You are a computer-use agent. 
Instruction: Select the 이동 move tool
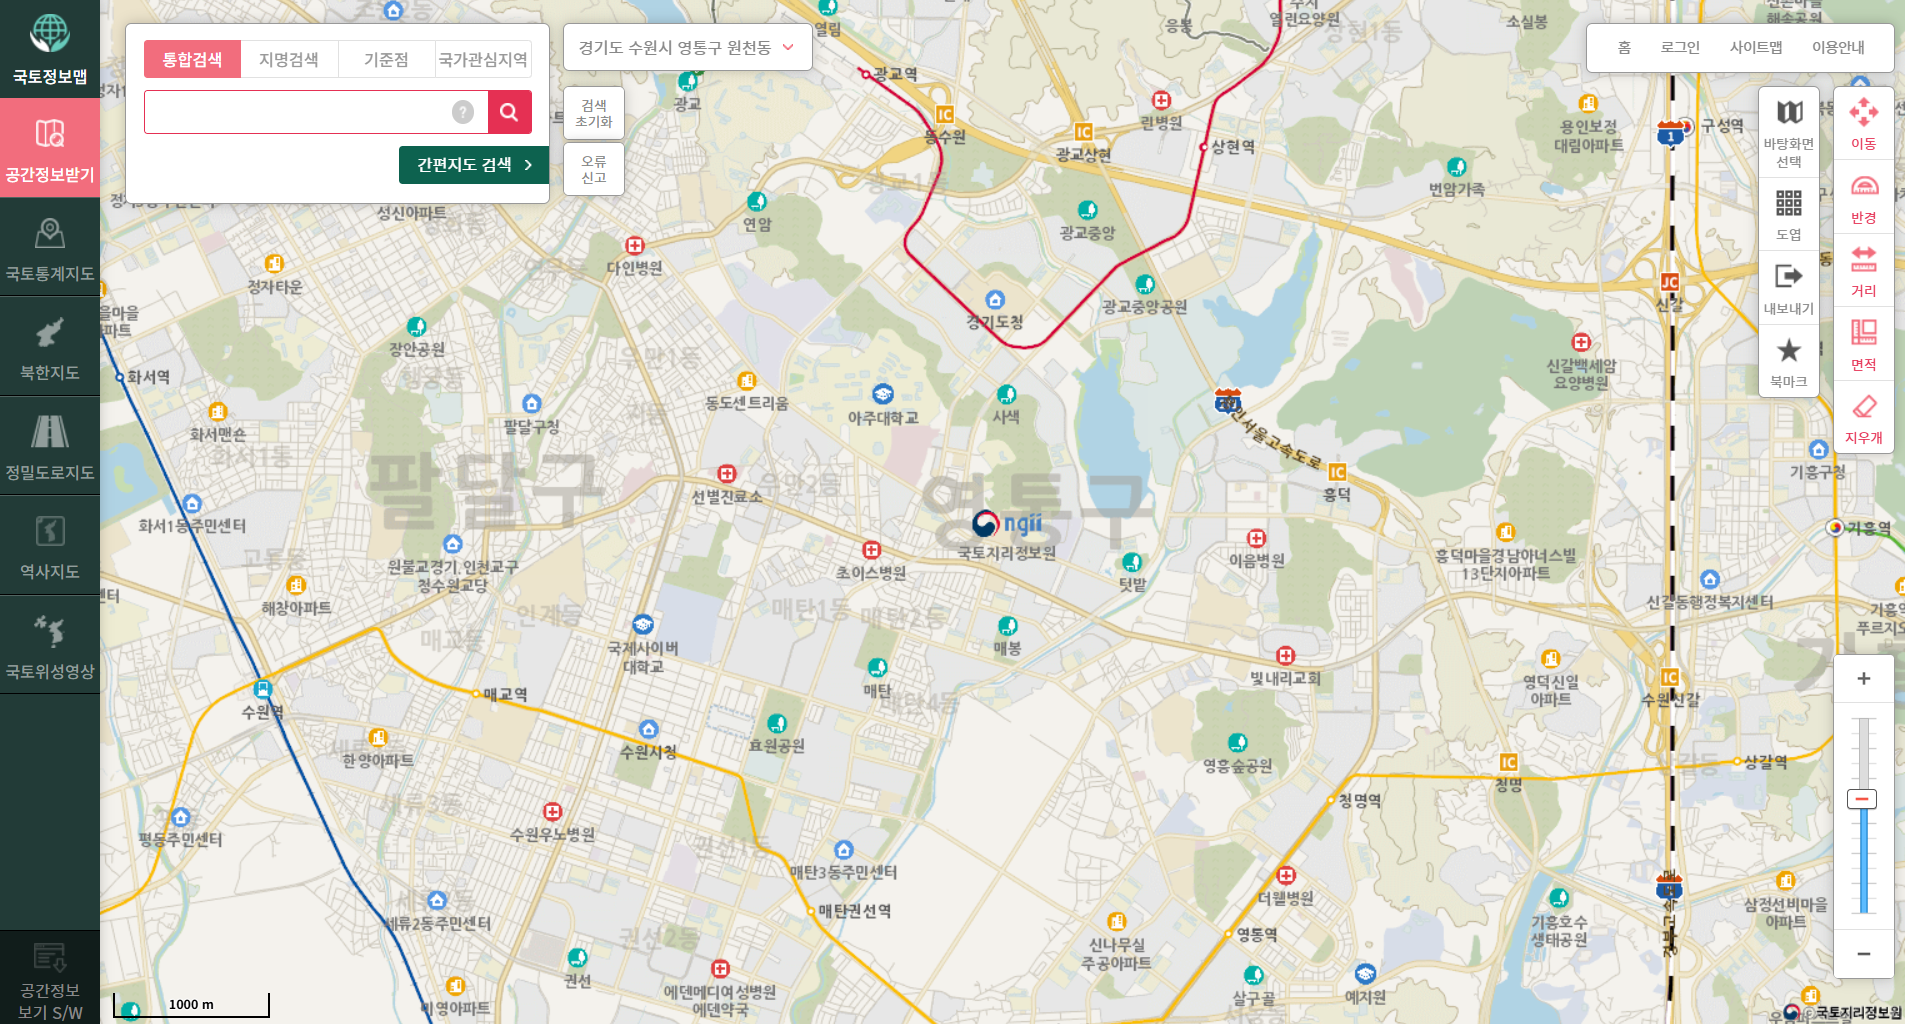[x=1864, y=124]
